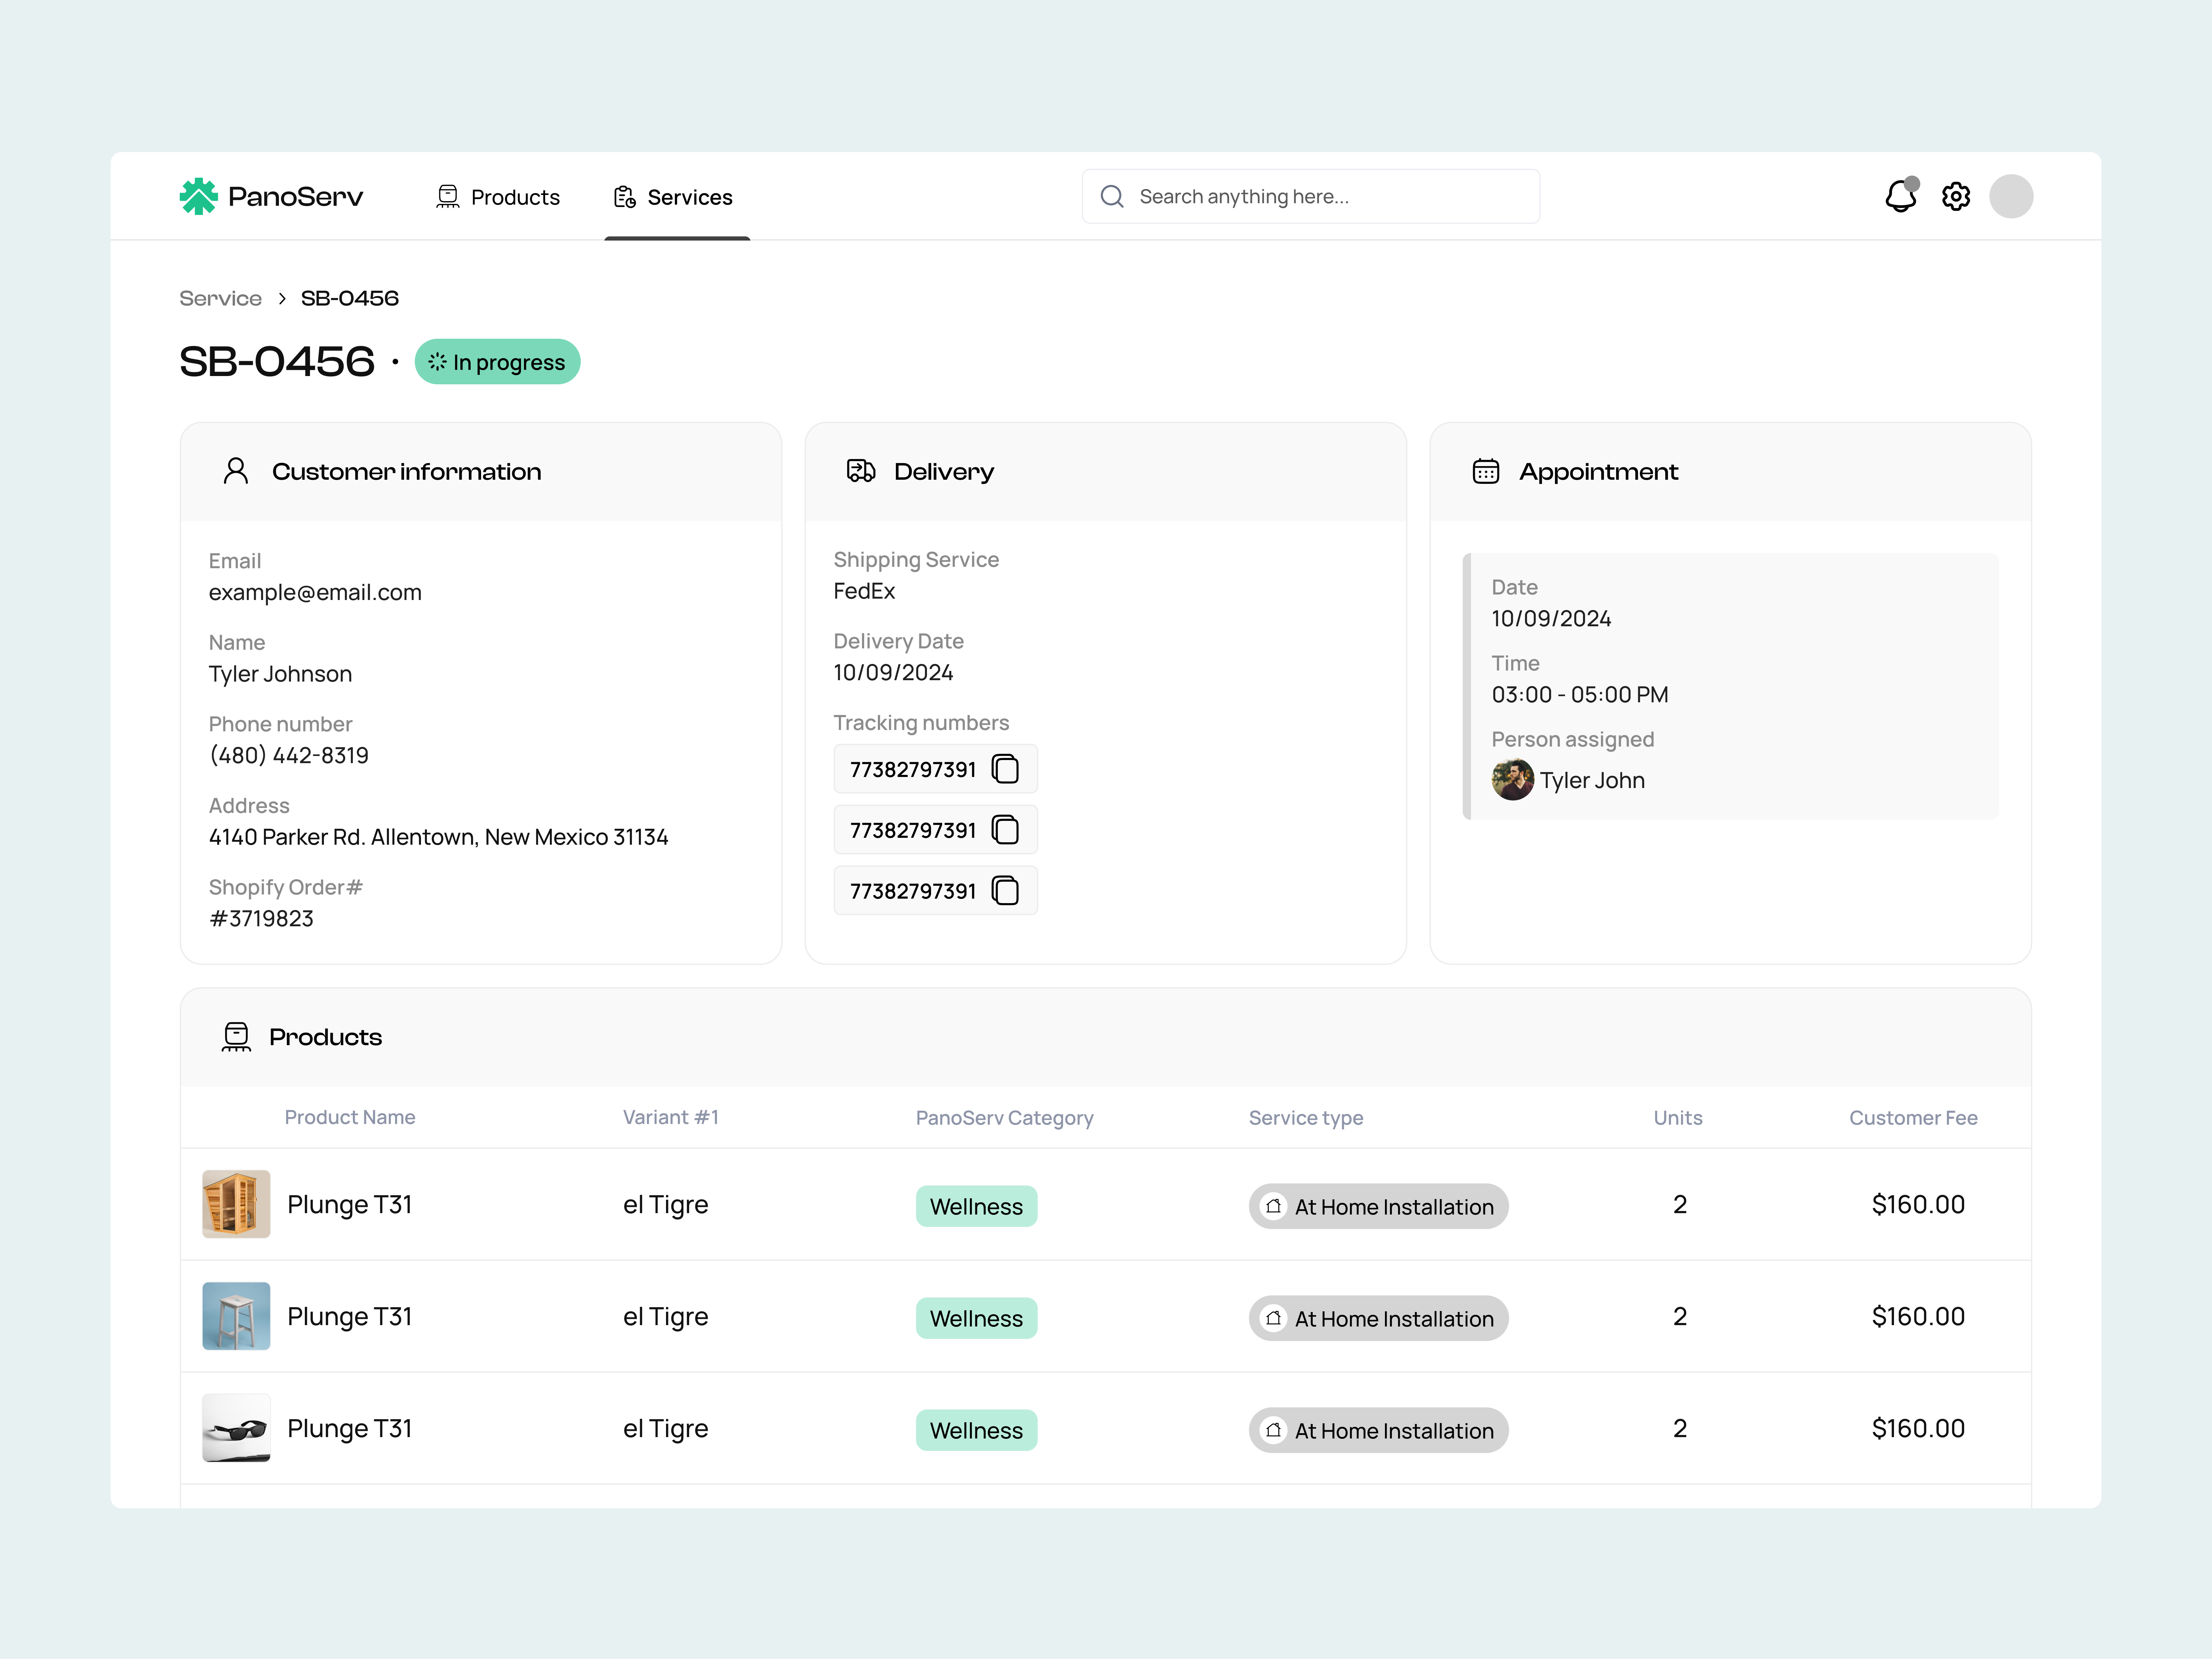Click the search anything input field

pos(1310,196)
